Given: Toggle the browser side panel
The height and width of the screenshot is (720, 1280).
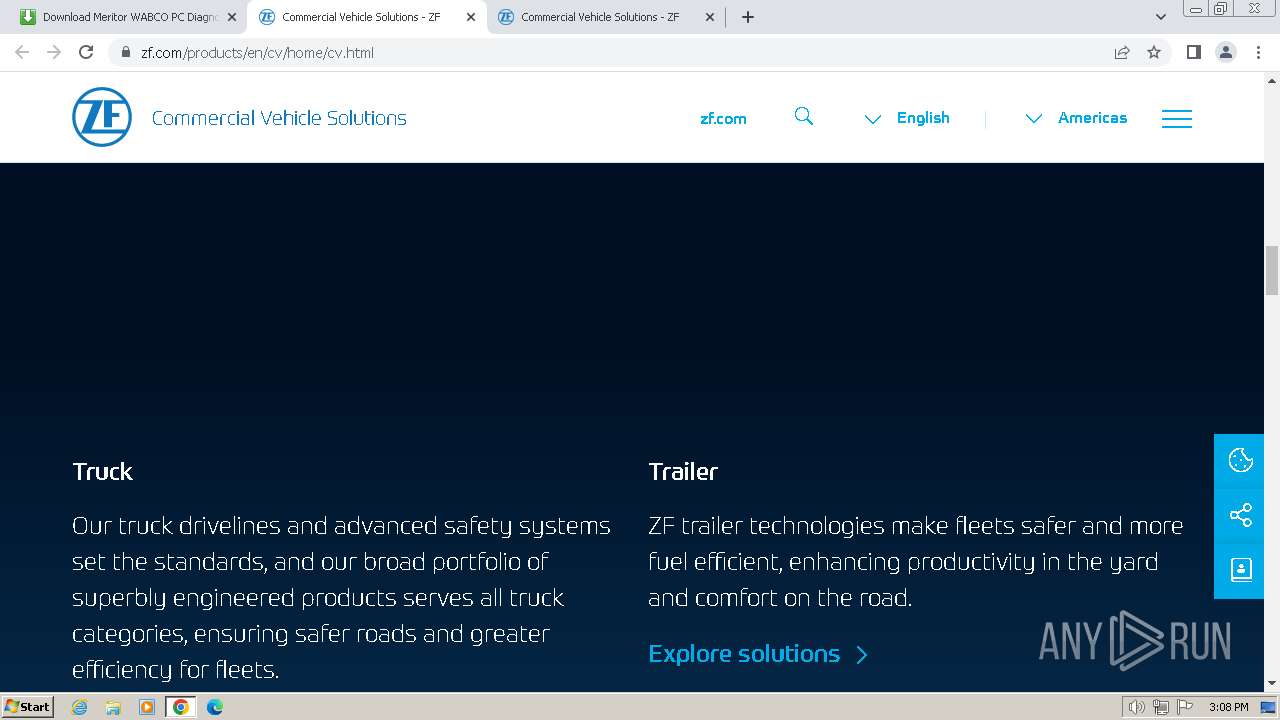Looking at the screenshot, I should pos(1193,52).
